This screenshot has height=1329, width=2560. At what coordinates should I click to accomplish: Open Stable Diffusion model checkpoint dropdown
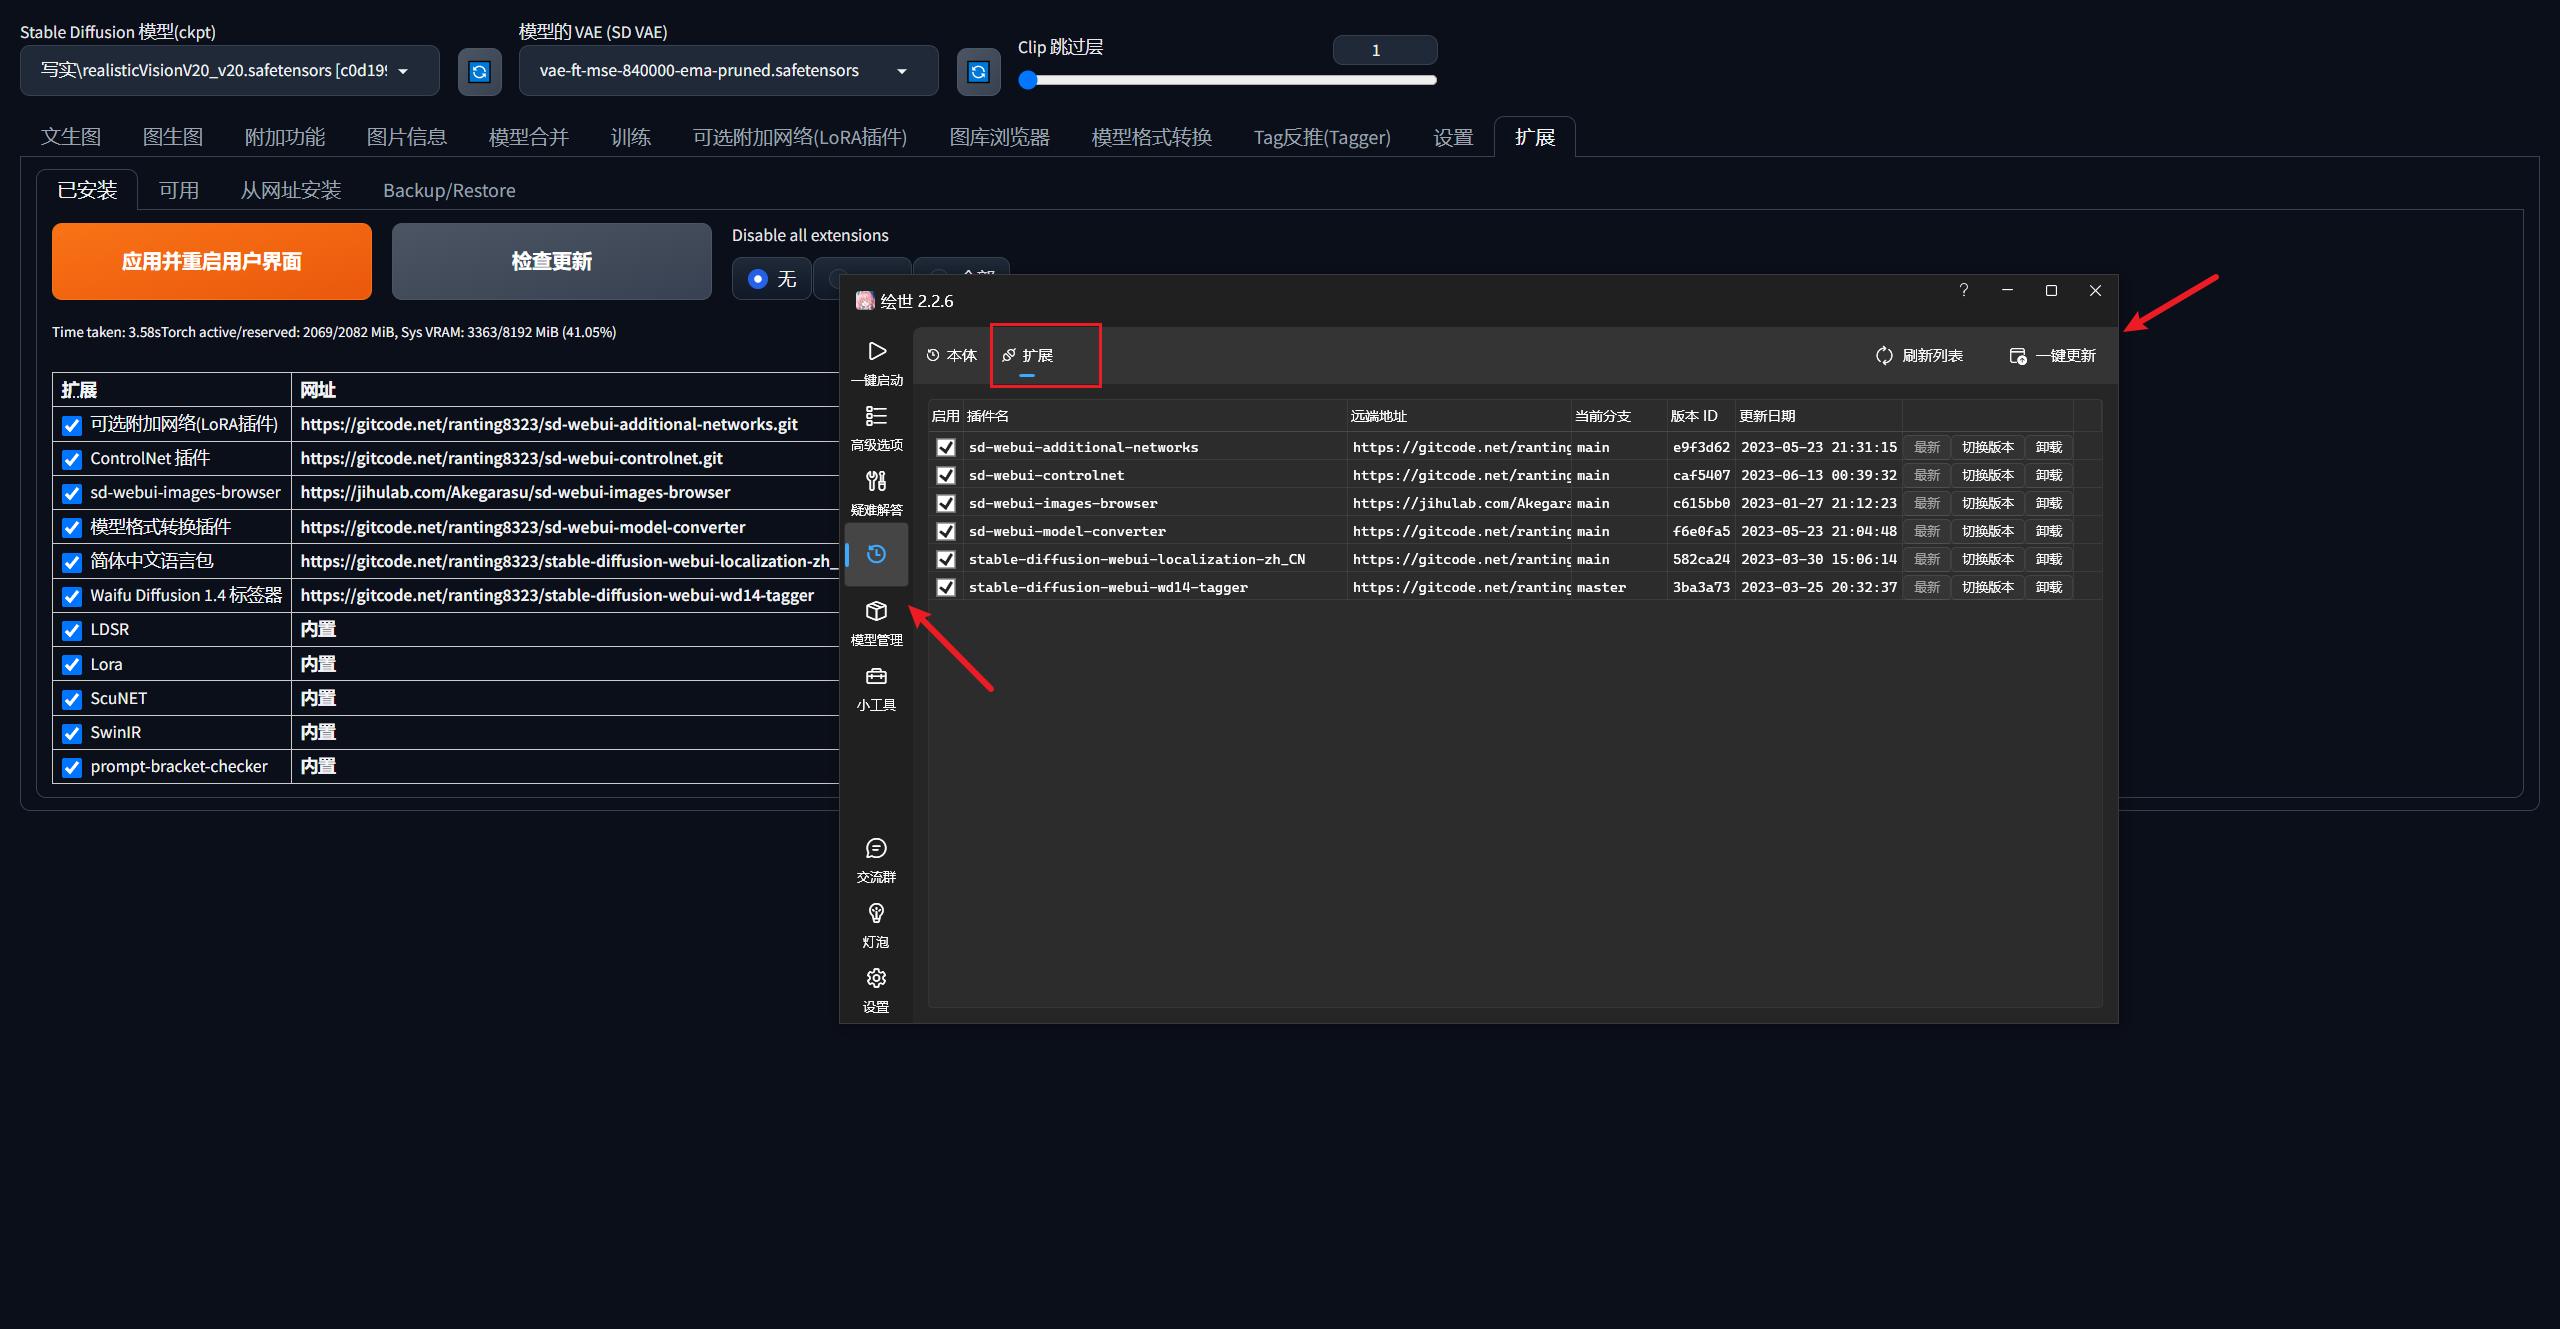coord(229,71)
